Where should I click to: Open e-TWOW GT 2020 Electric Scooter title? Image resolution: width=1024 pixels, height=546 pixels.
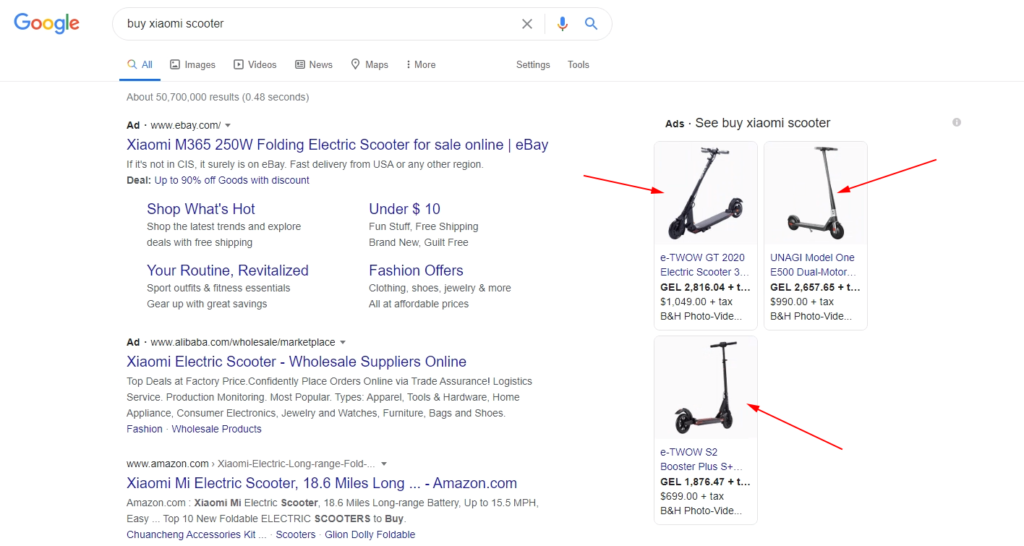pos(704,265)
